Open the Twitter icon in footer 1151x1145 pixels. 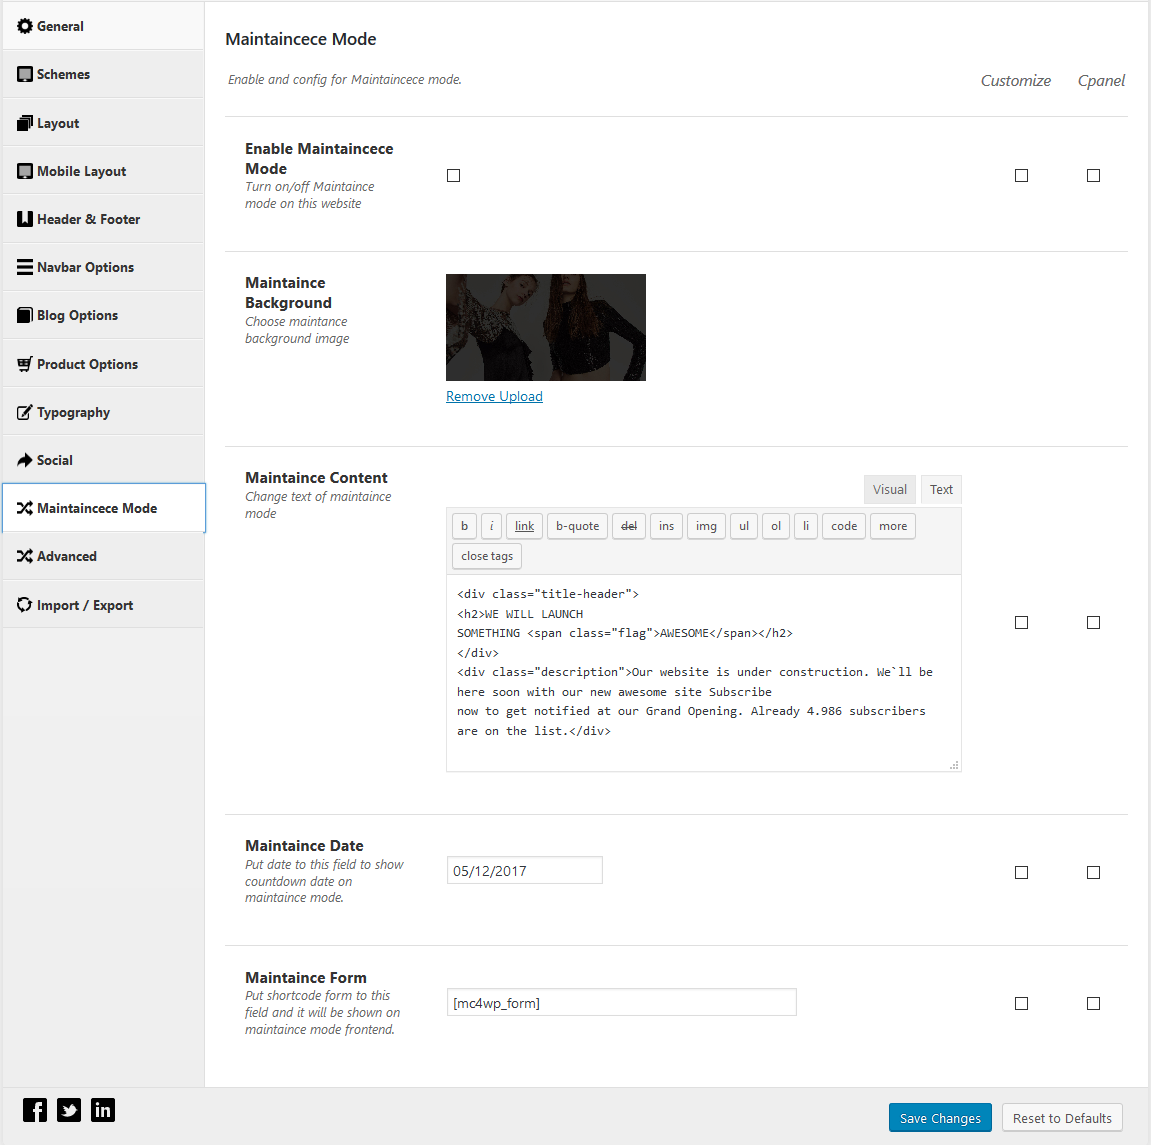pos(69,1110)
